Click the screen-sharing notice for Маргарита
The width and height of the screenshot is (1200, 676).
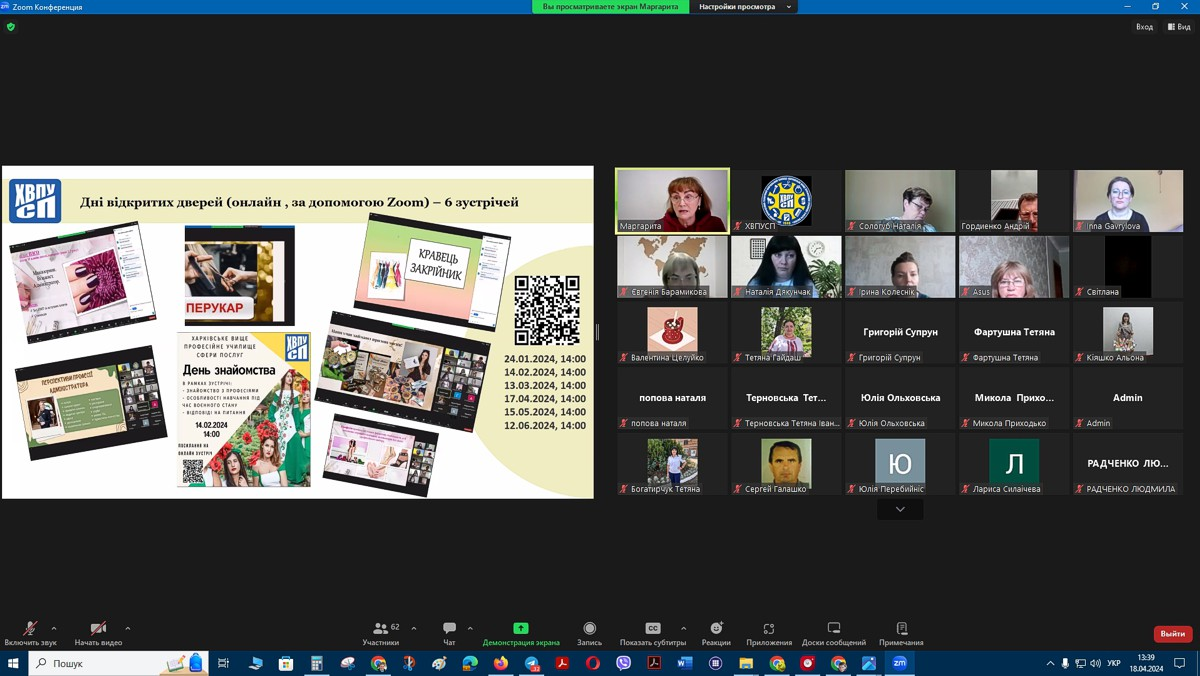point(610,7)
